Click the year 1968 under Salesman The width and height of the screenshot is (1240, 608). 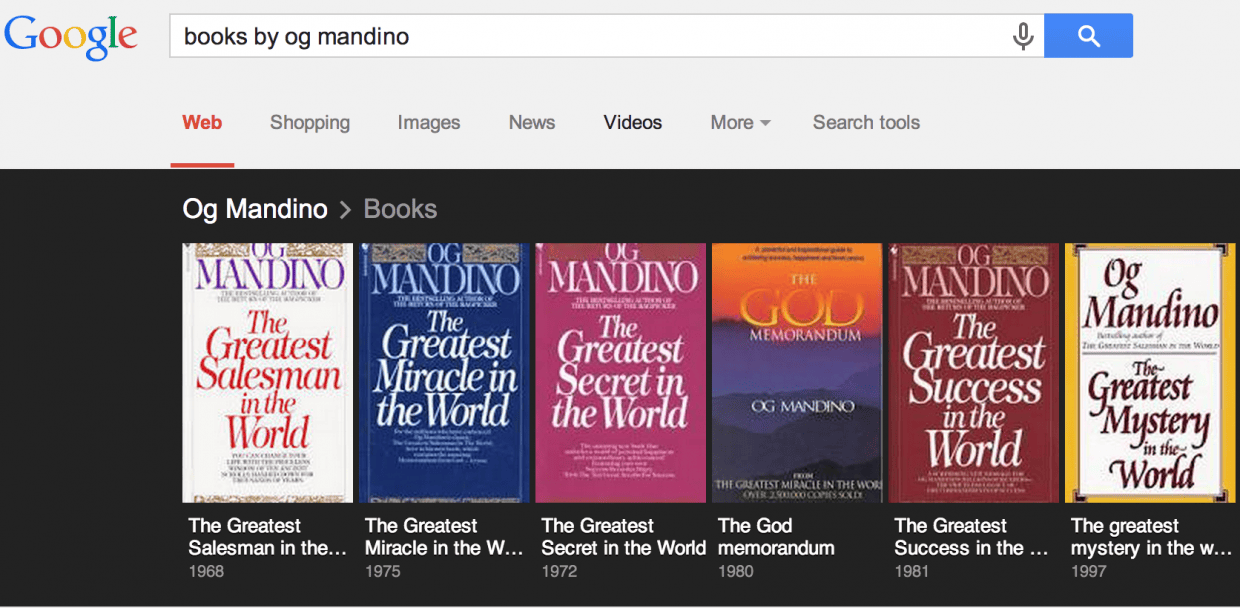tap(206, 572)
